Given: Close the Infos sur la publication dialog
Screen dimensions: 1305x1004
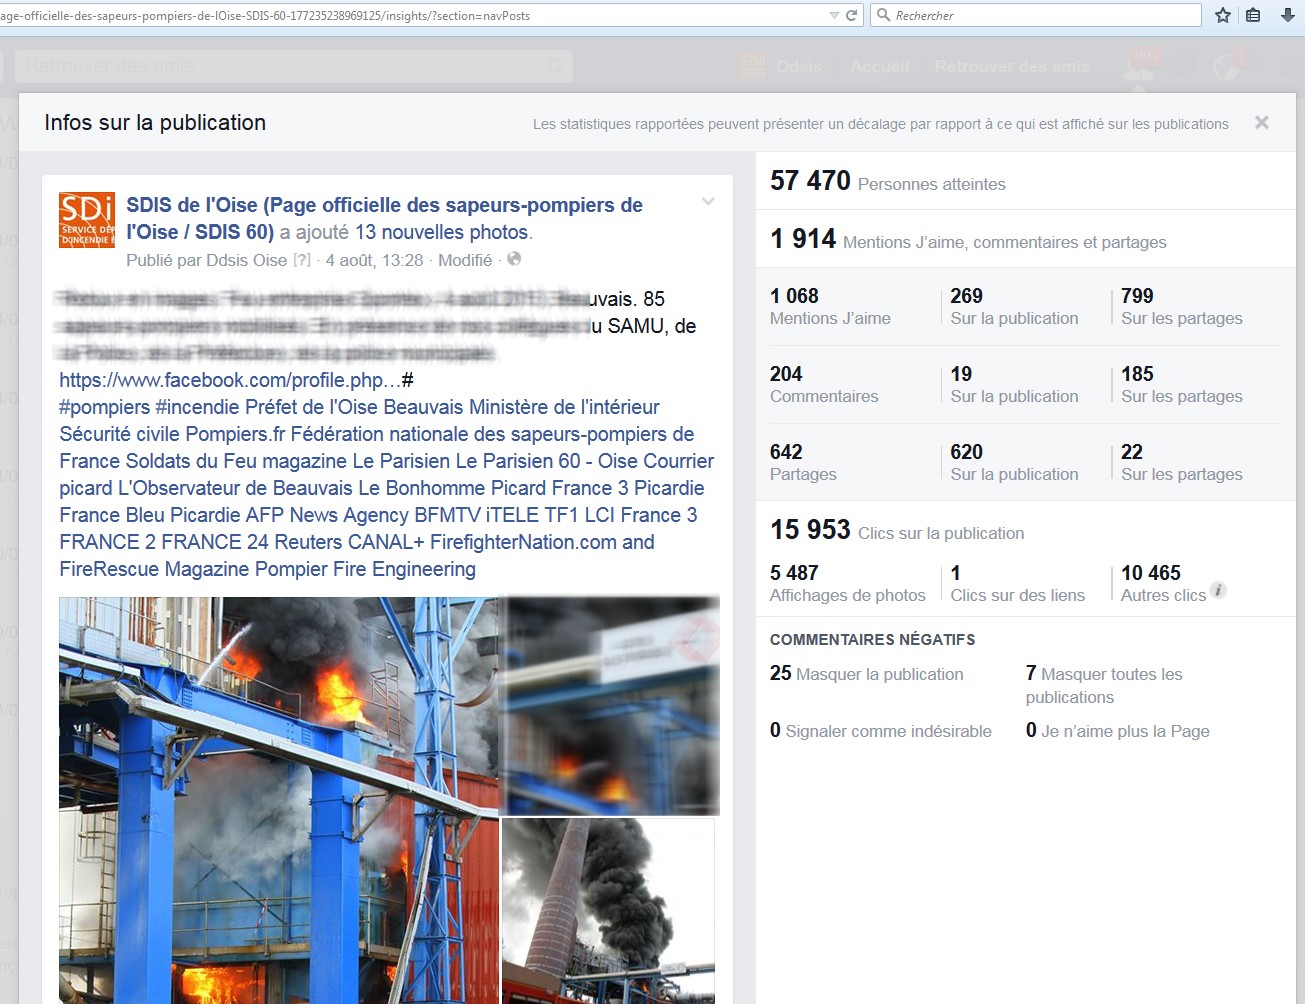Looking at the screenshot, I should coord(1261,122).
